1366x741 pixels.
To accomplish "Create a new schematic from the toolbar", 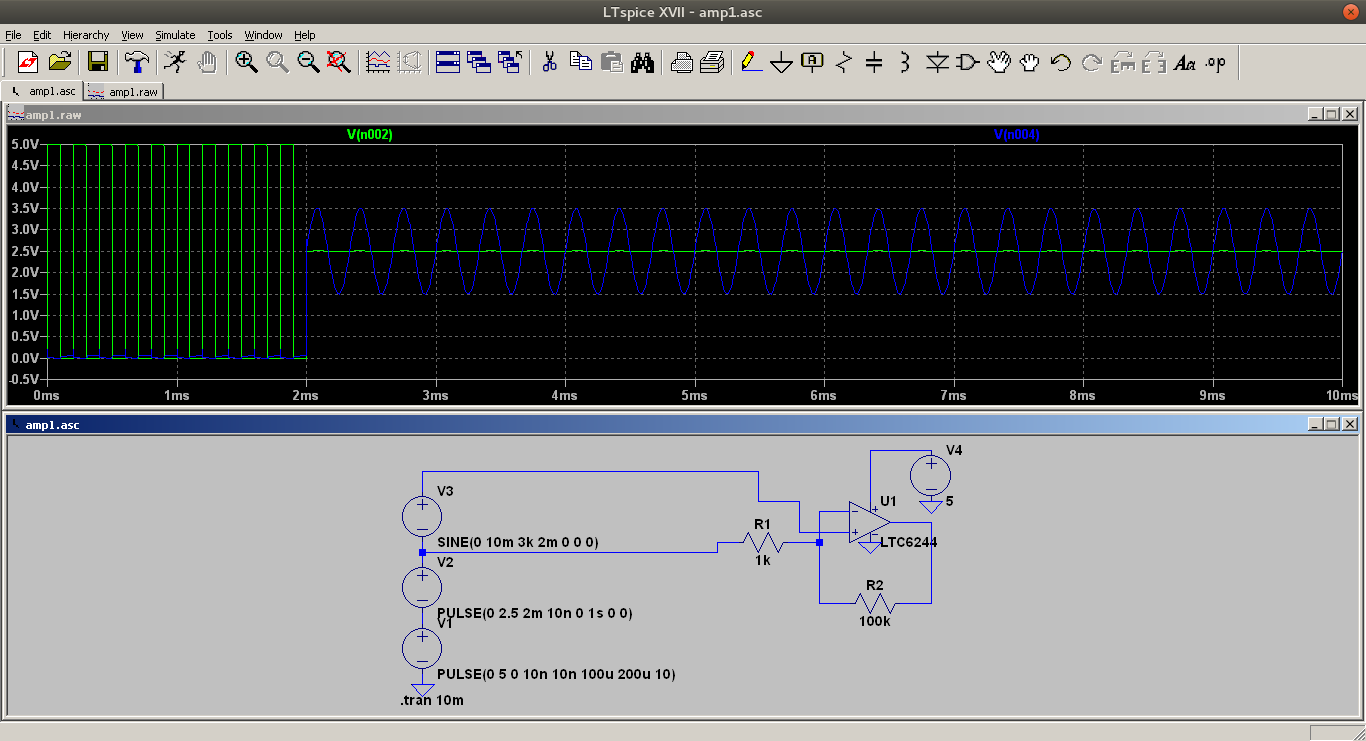I will coord(28,62).
